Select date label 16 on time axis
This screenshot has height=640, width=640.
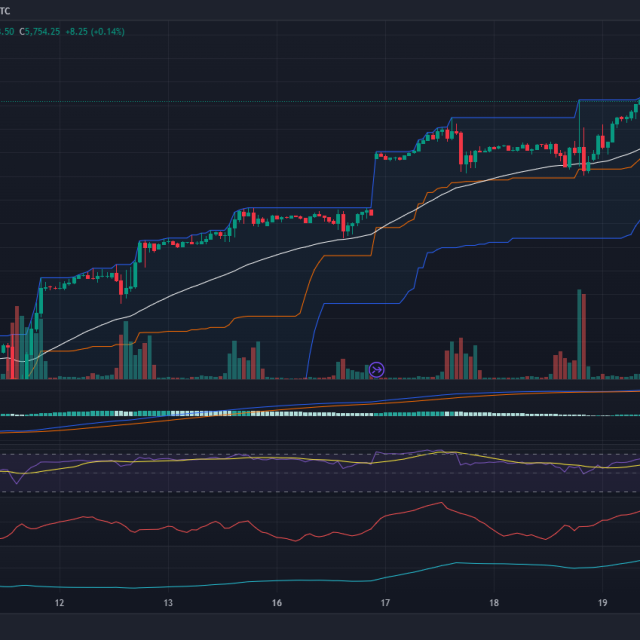(x=277, y=602)
